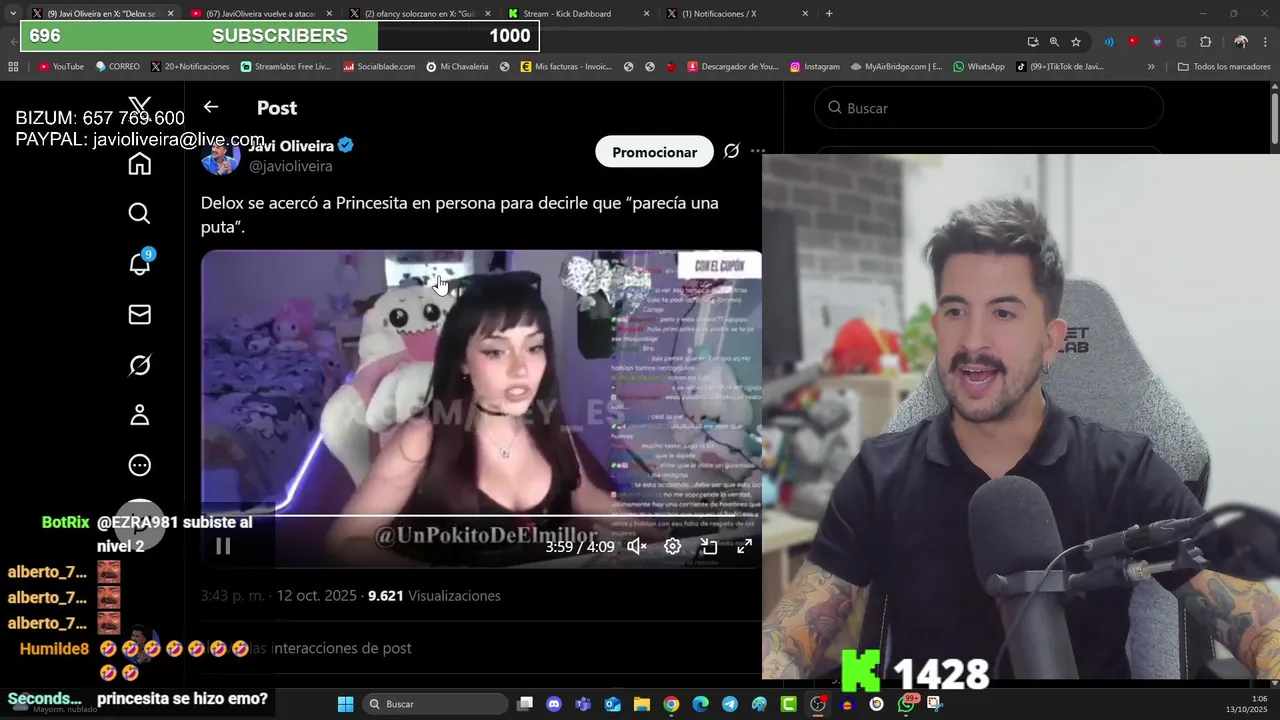Viewport: 1280px width, 720px height.
Task: Open WhatsApp with 99+ badge on taskbar
Action: [906, 704]
